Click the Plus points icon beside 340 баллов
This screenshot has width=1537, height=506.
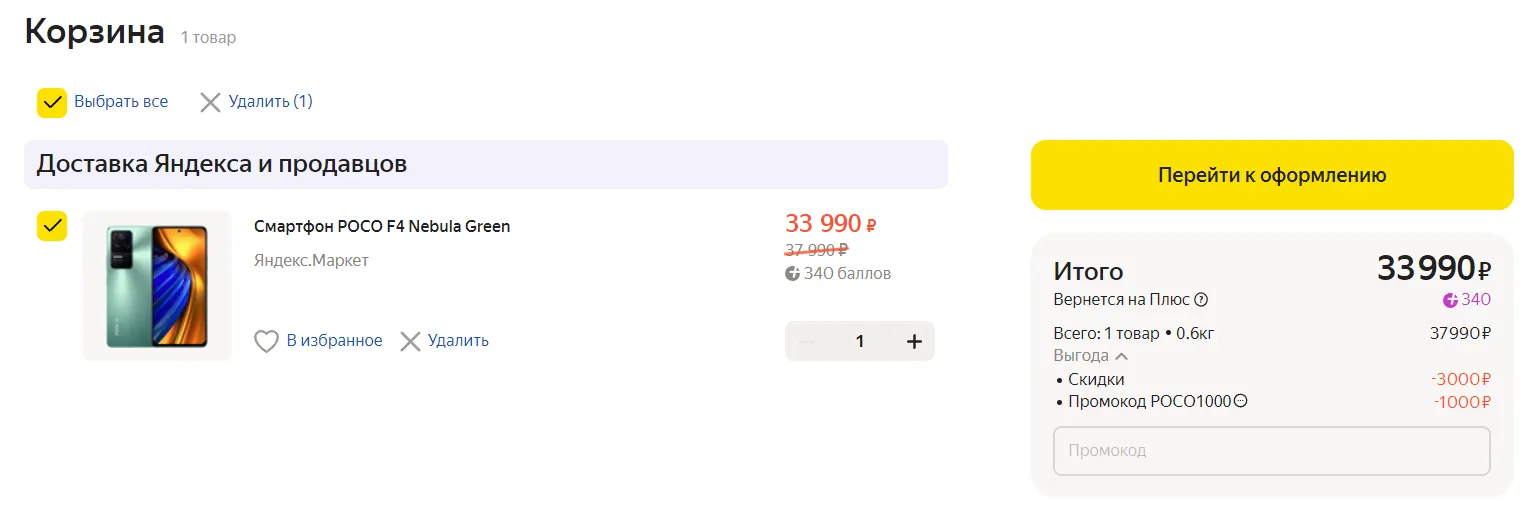pyautogui.click(x=793, y=274)
